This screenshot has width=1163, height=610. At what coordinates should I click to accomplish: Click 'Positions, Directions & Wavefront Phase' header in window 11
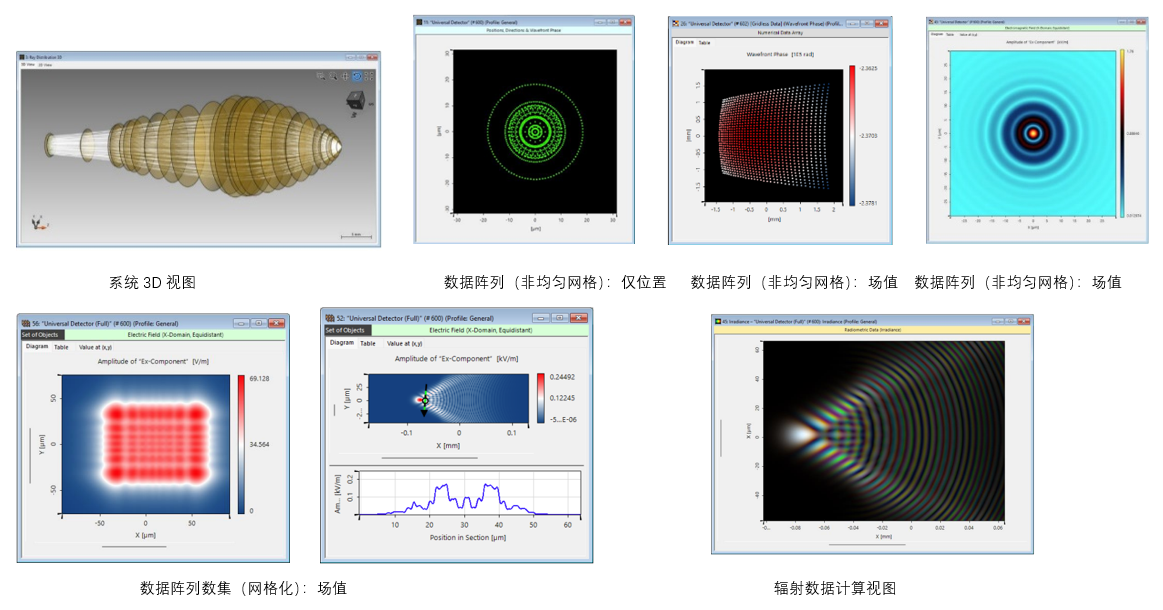[x=524, y=30]
